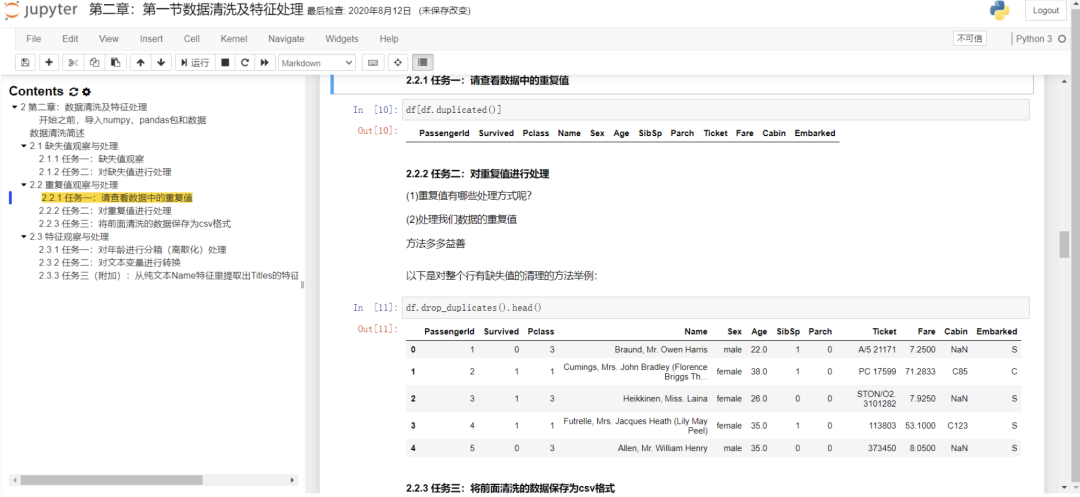Click the notebook vertical scrollbar thumb
The width and height of the screenshot is (1080, 497).
(x=1064, y=245)
